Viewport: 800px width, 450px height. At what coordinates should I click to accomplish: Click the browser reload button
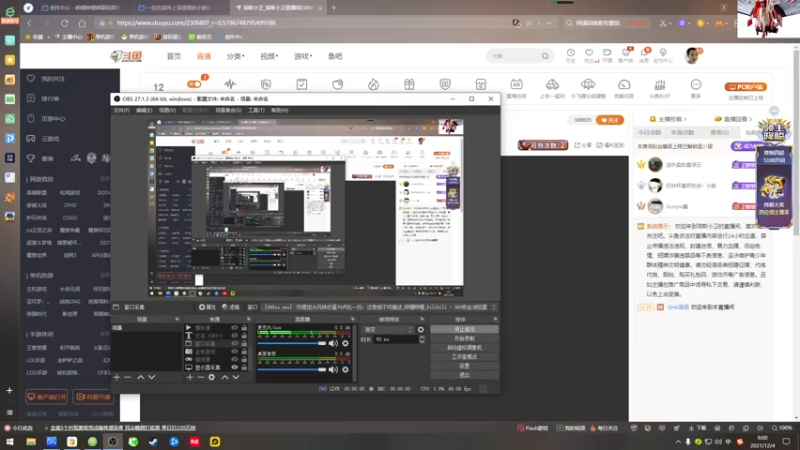pyautogui.click(x=64, y=23)
